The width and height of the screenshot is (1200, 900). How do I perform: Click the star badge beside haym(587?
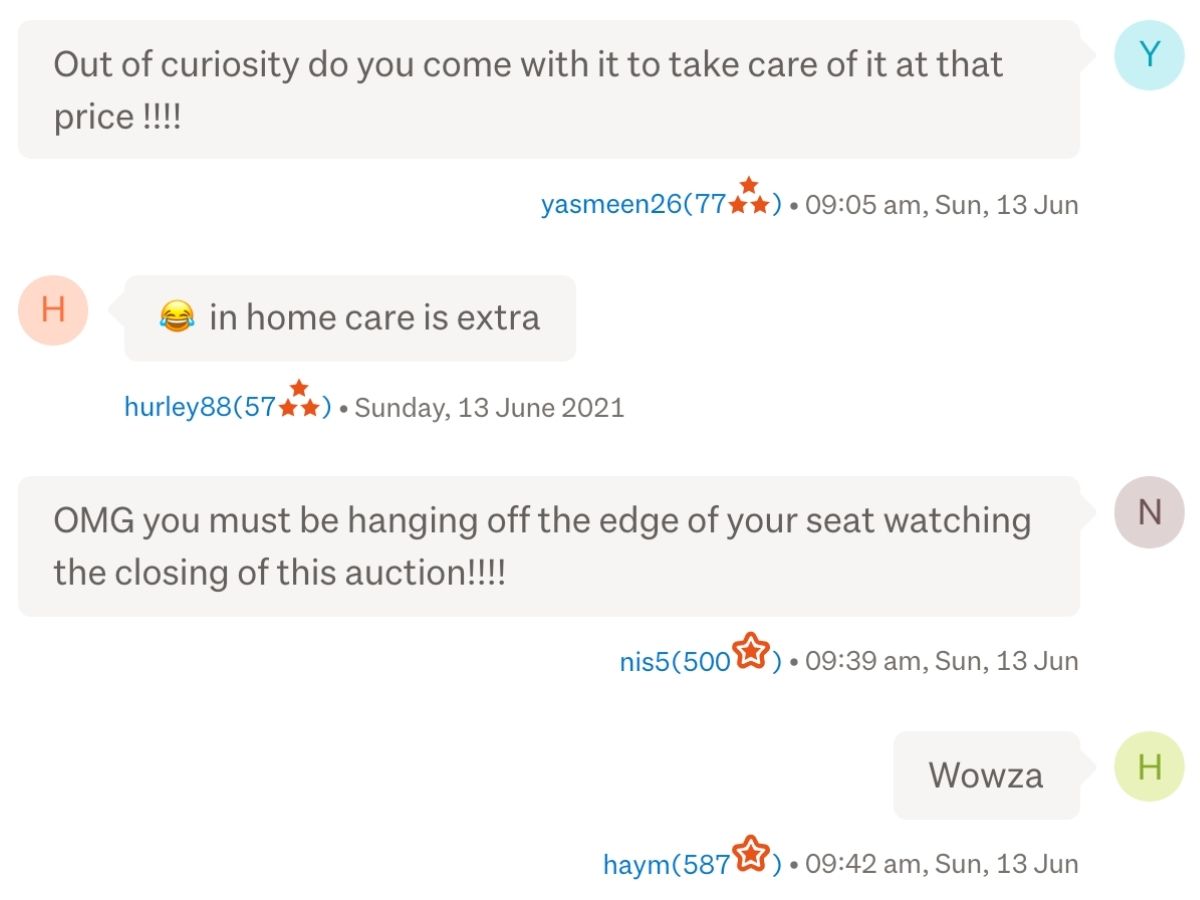pos(751,855)
